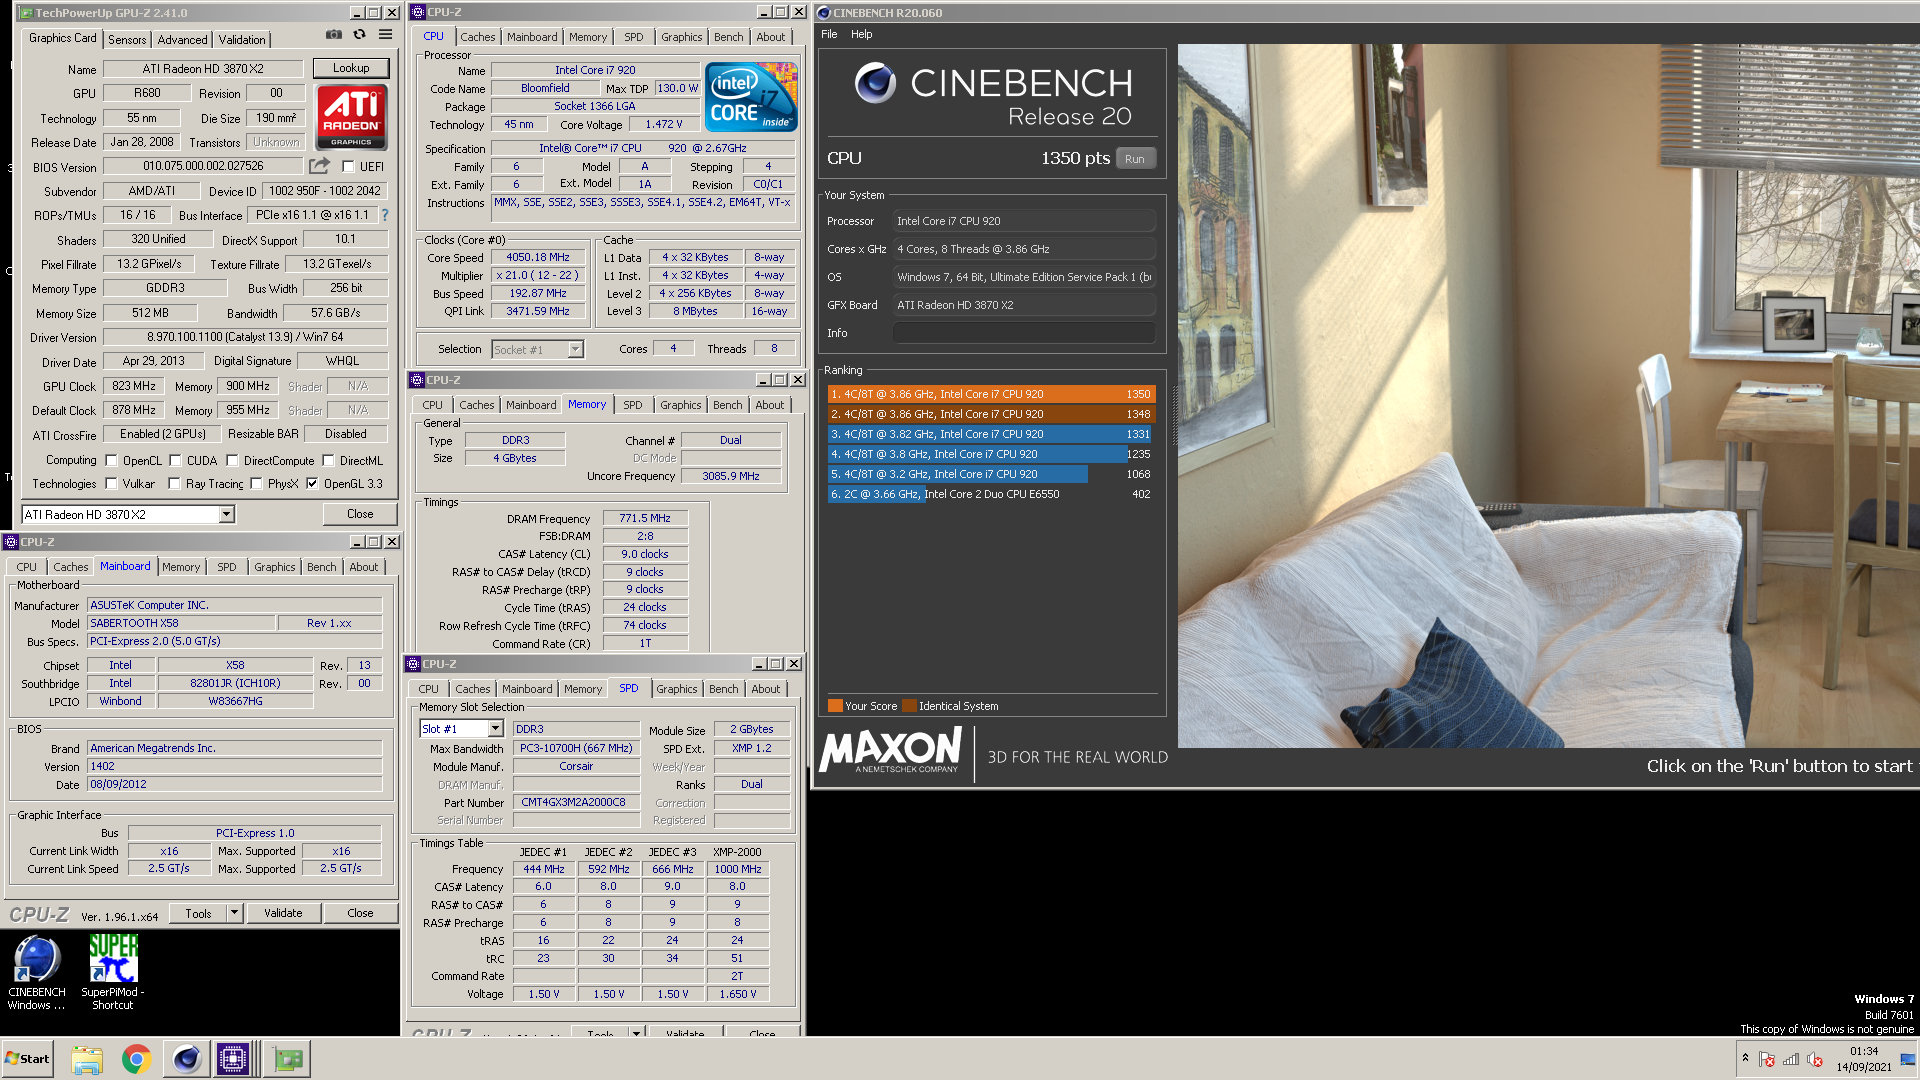The height and width of the screenshot is (1080, 1920).
Task: Toggle the UEFI checkbox in GPU-Z
Action: point(348,167)
